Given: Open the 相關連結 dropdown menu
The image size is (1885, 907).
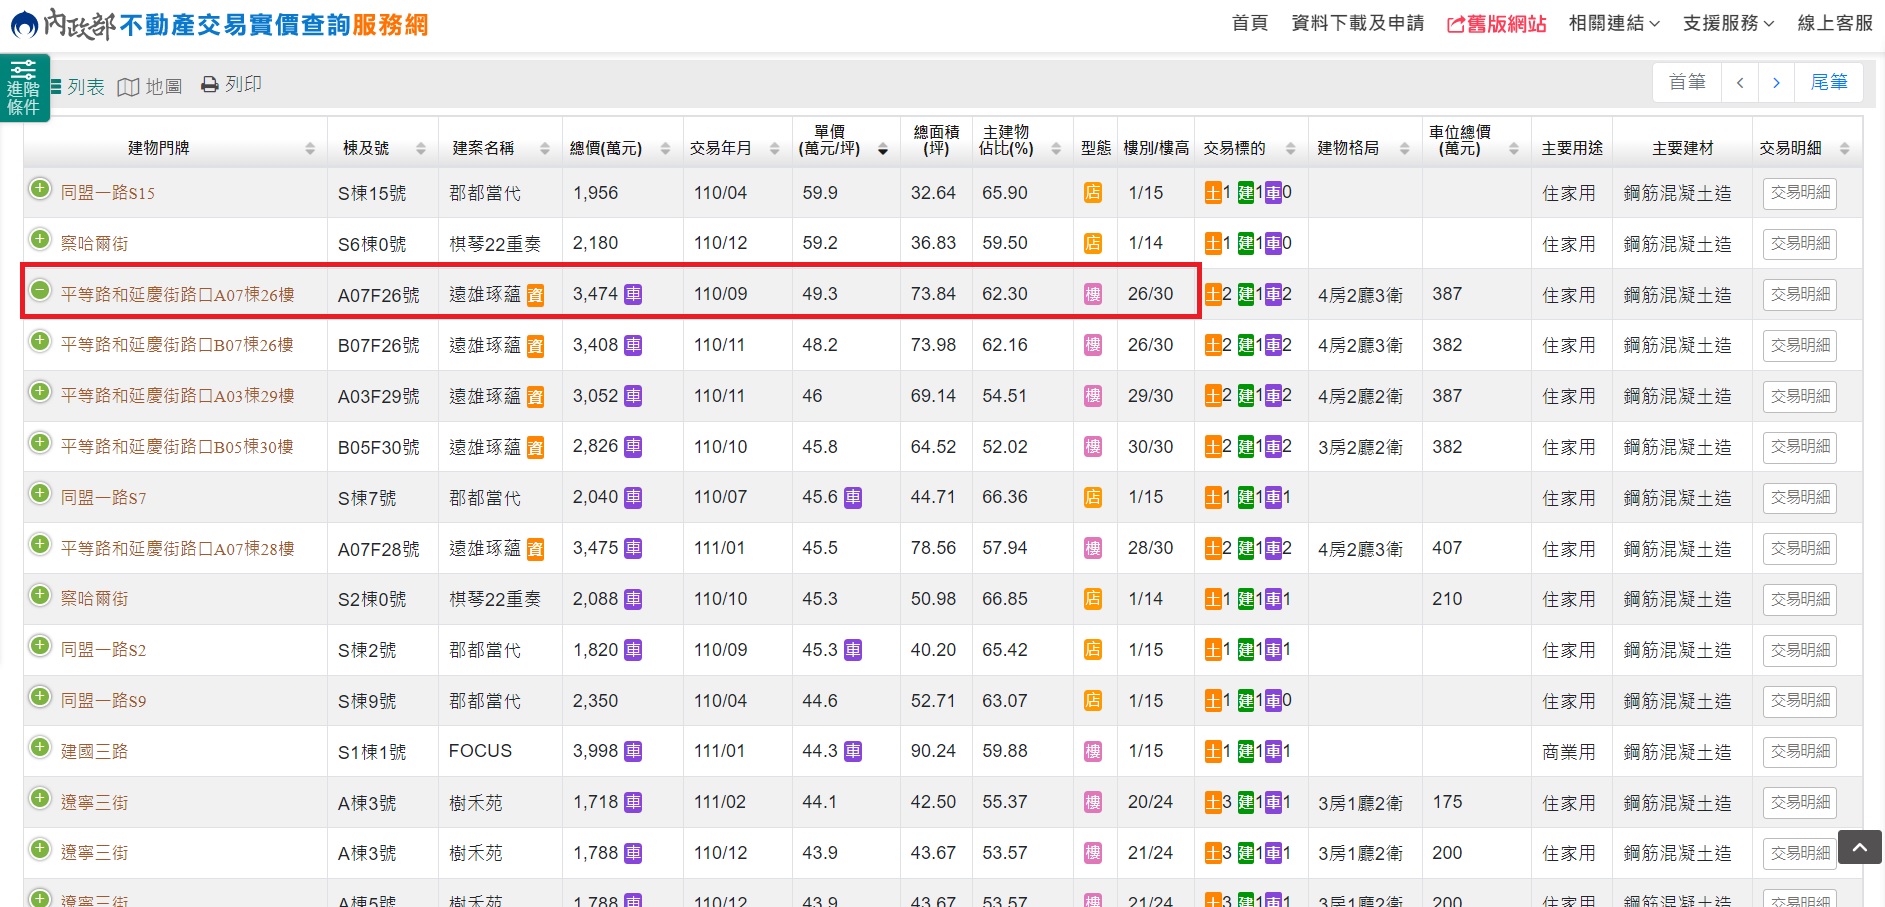Looking at the screenshot, I should [1613, 23].
